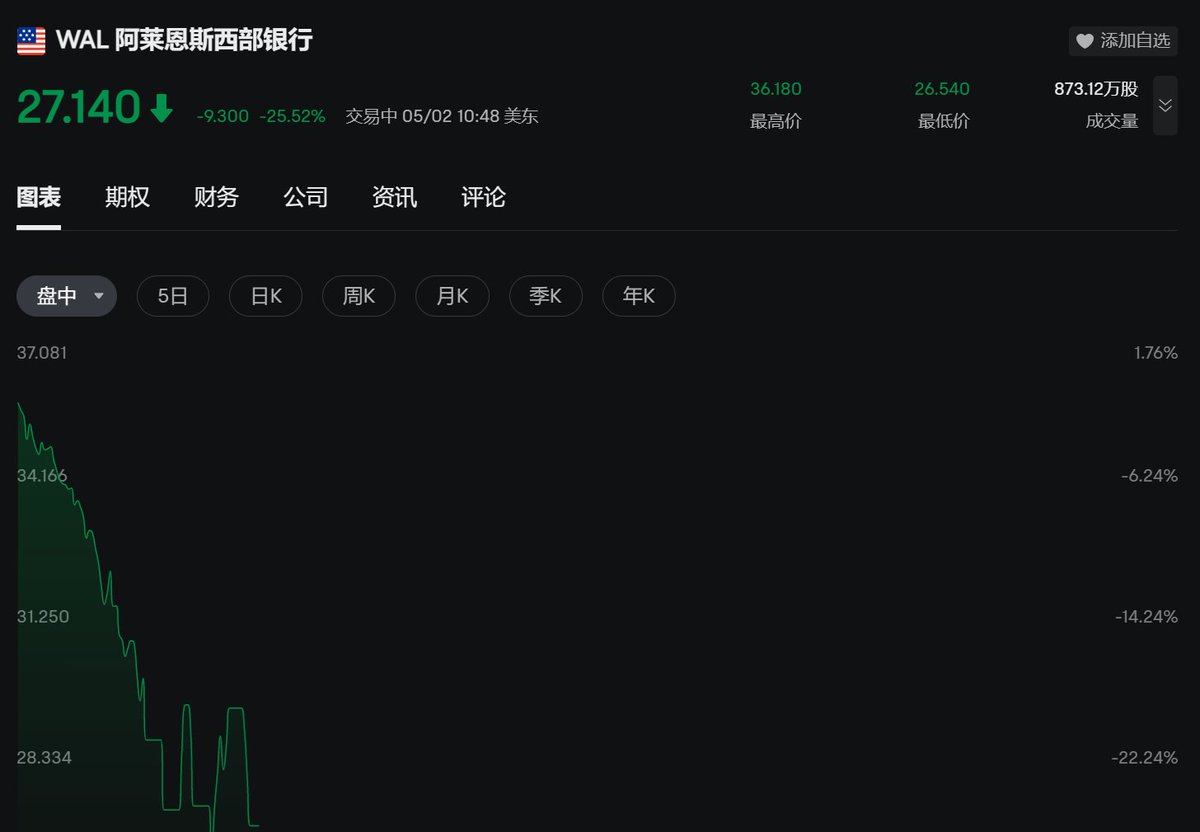Click the heart icon in 添加自选
1200x832 pixels.
[1085, 42]
